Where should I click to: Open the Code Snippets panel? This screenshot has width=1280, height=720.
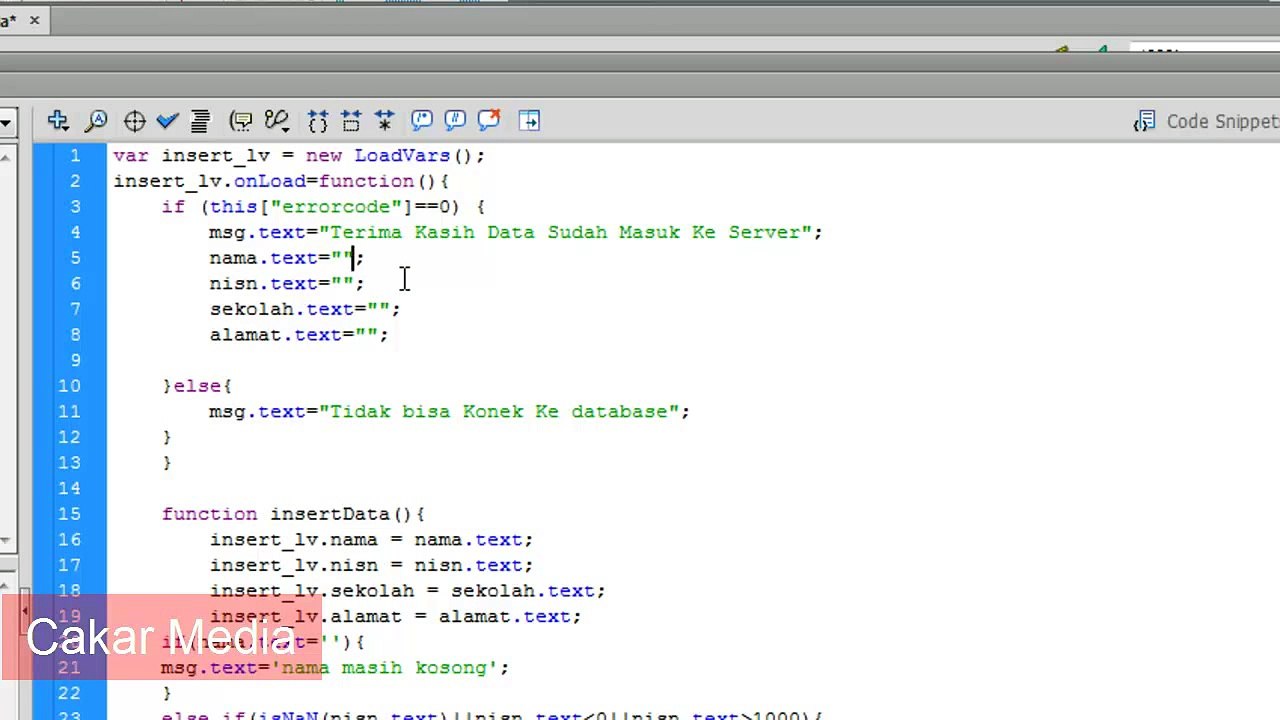(1207, 121)
